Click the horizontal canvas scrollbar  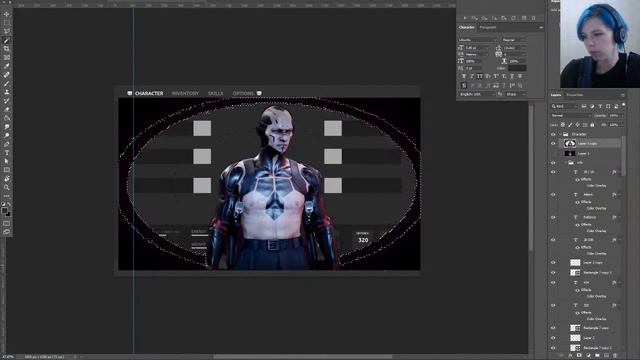(x=302, y=357)
